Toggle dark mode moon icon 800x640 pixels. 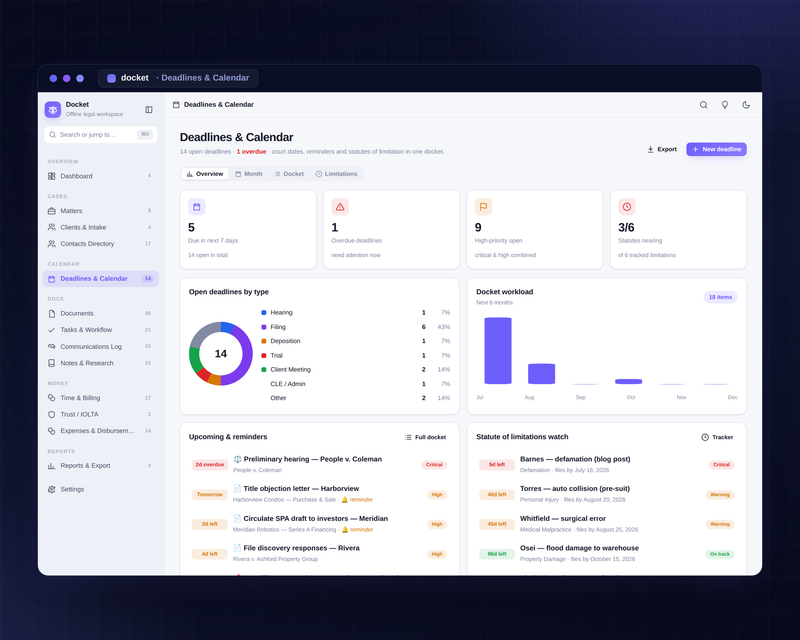click(x=746, y=105)
